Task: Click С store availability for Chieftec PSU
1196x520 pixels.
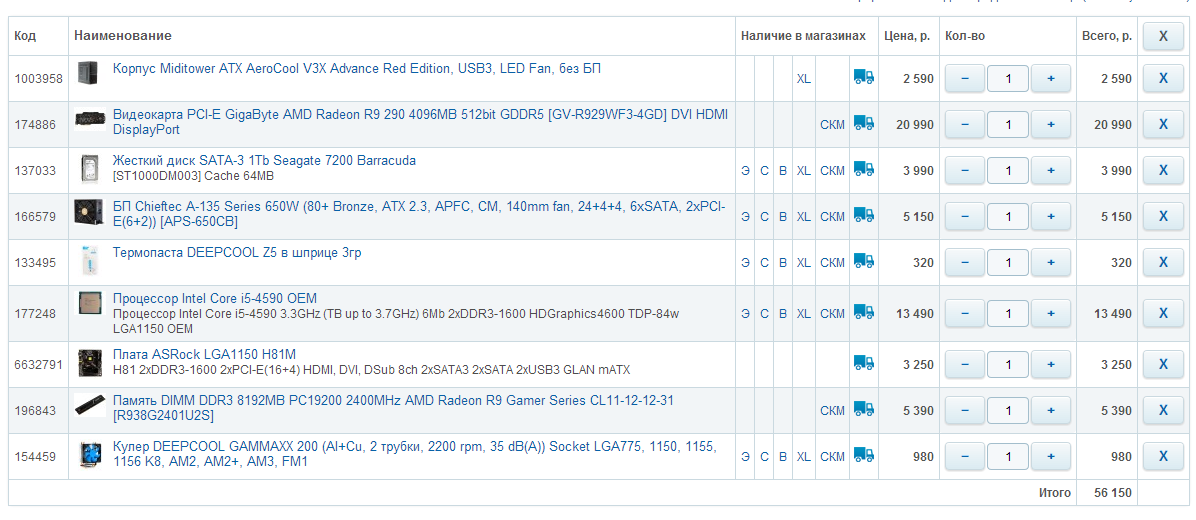Action: tap(764, 217)
